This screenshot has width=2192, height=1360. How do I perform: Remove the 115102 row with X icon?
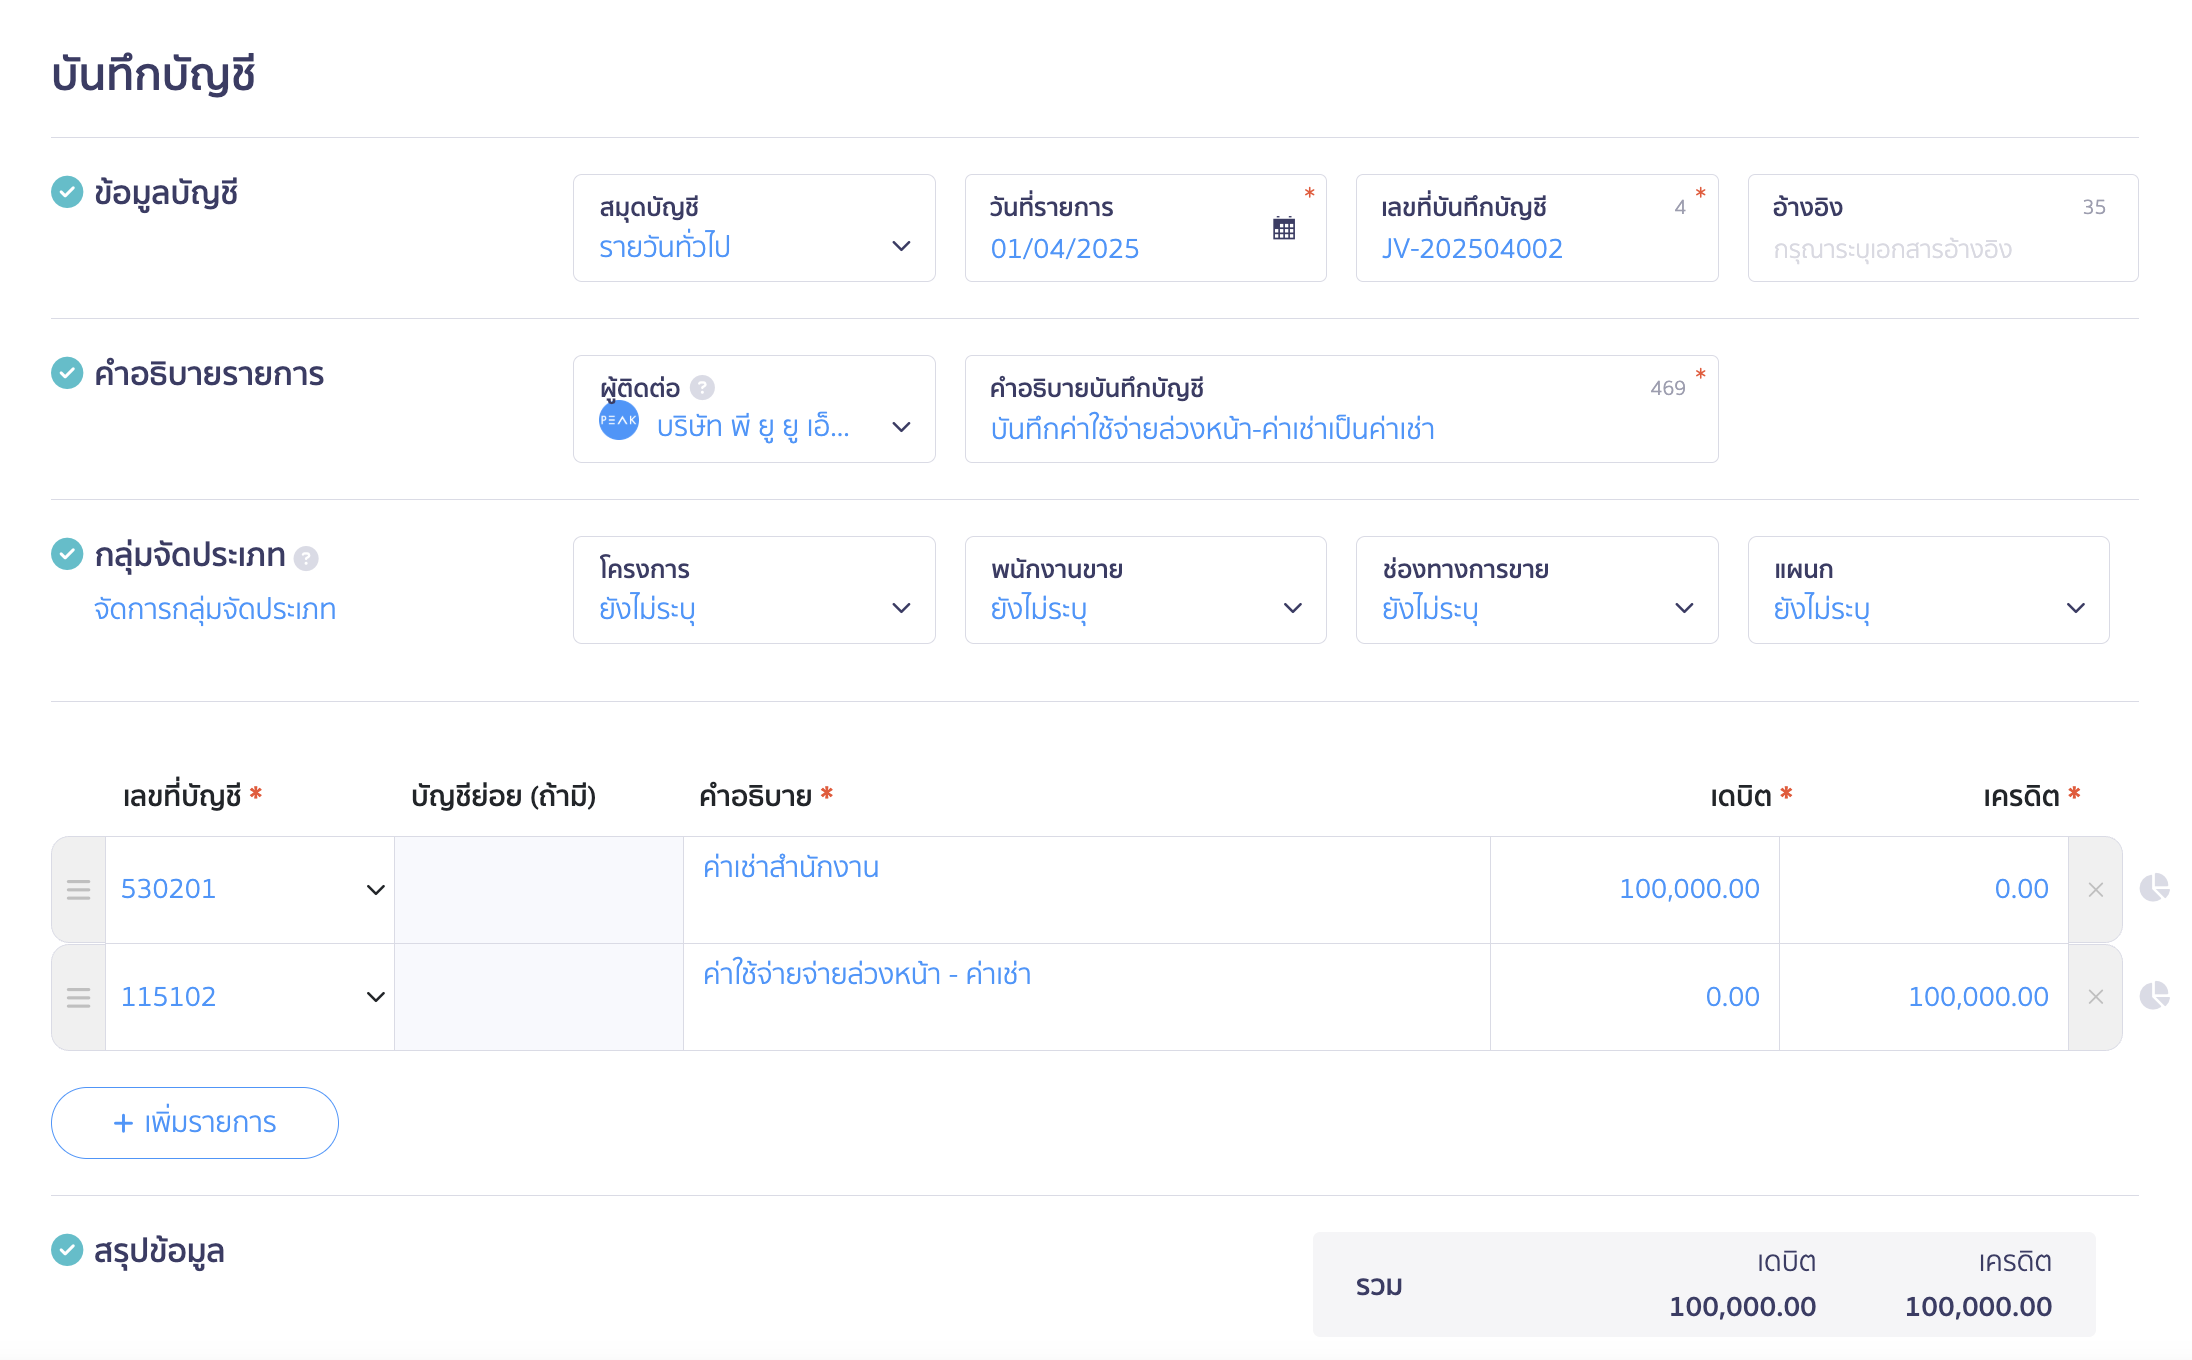[x=2096, y=997]
